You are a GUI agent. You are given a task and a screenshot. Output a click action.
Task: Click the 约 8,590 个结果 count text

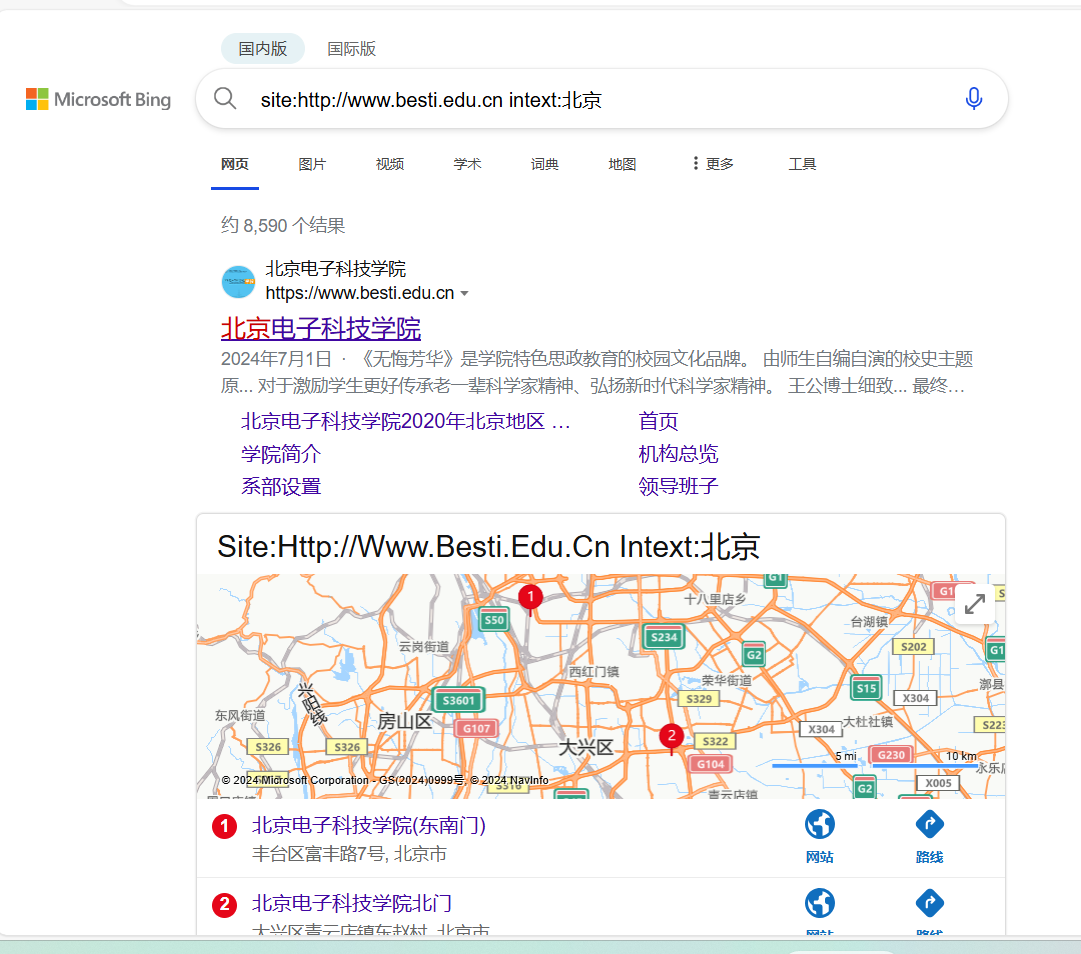pos(283,225)
